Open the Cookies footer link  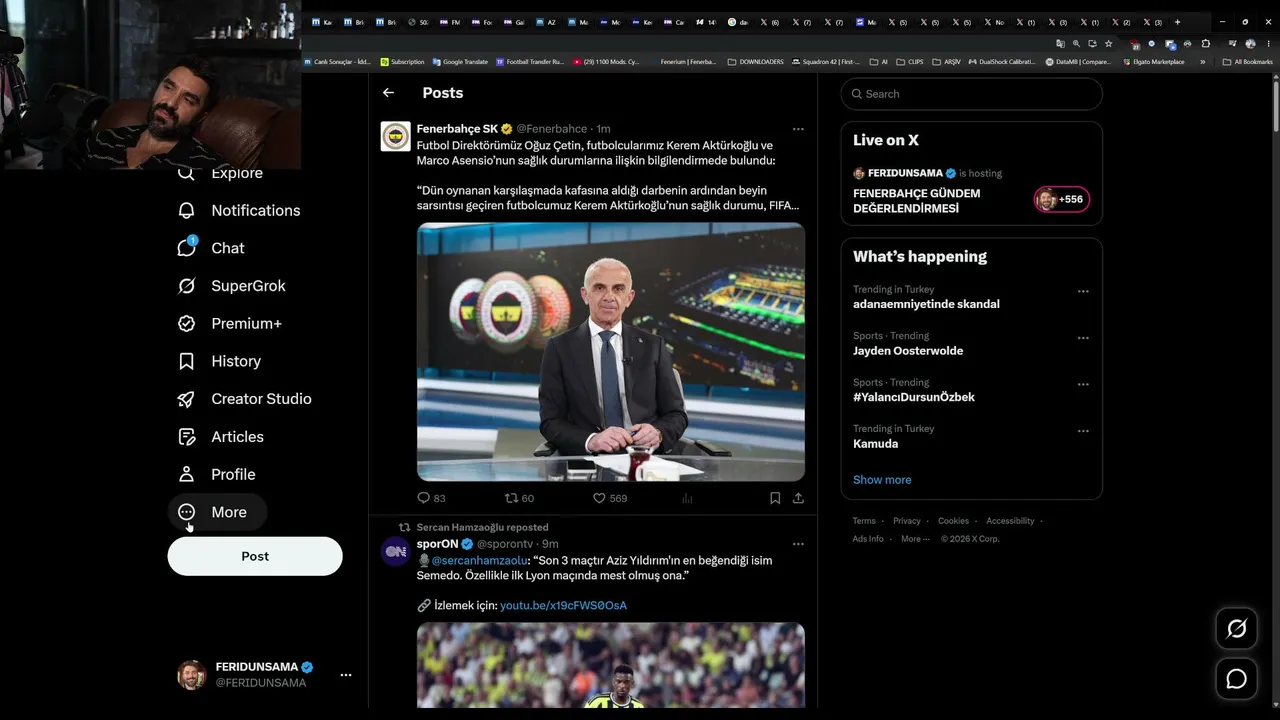pos(953,521)
